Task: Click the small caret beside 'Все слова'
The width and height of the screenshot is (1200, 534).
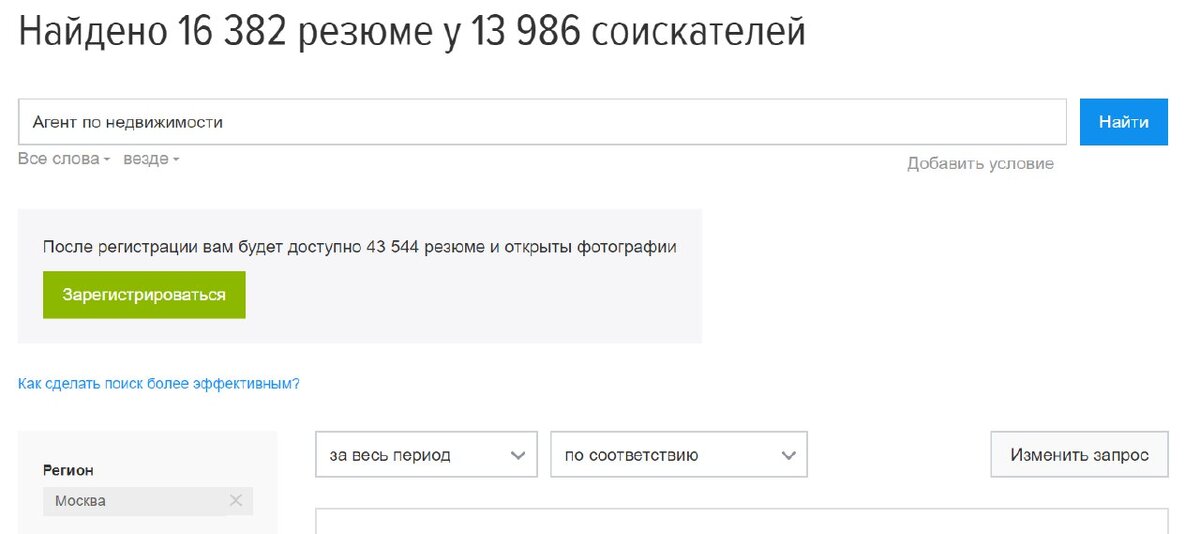Action: (x=106, y=160)
